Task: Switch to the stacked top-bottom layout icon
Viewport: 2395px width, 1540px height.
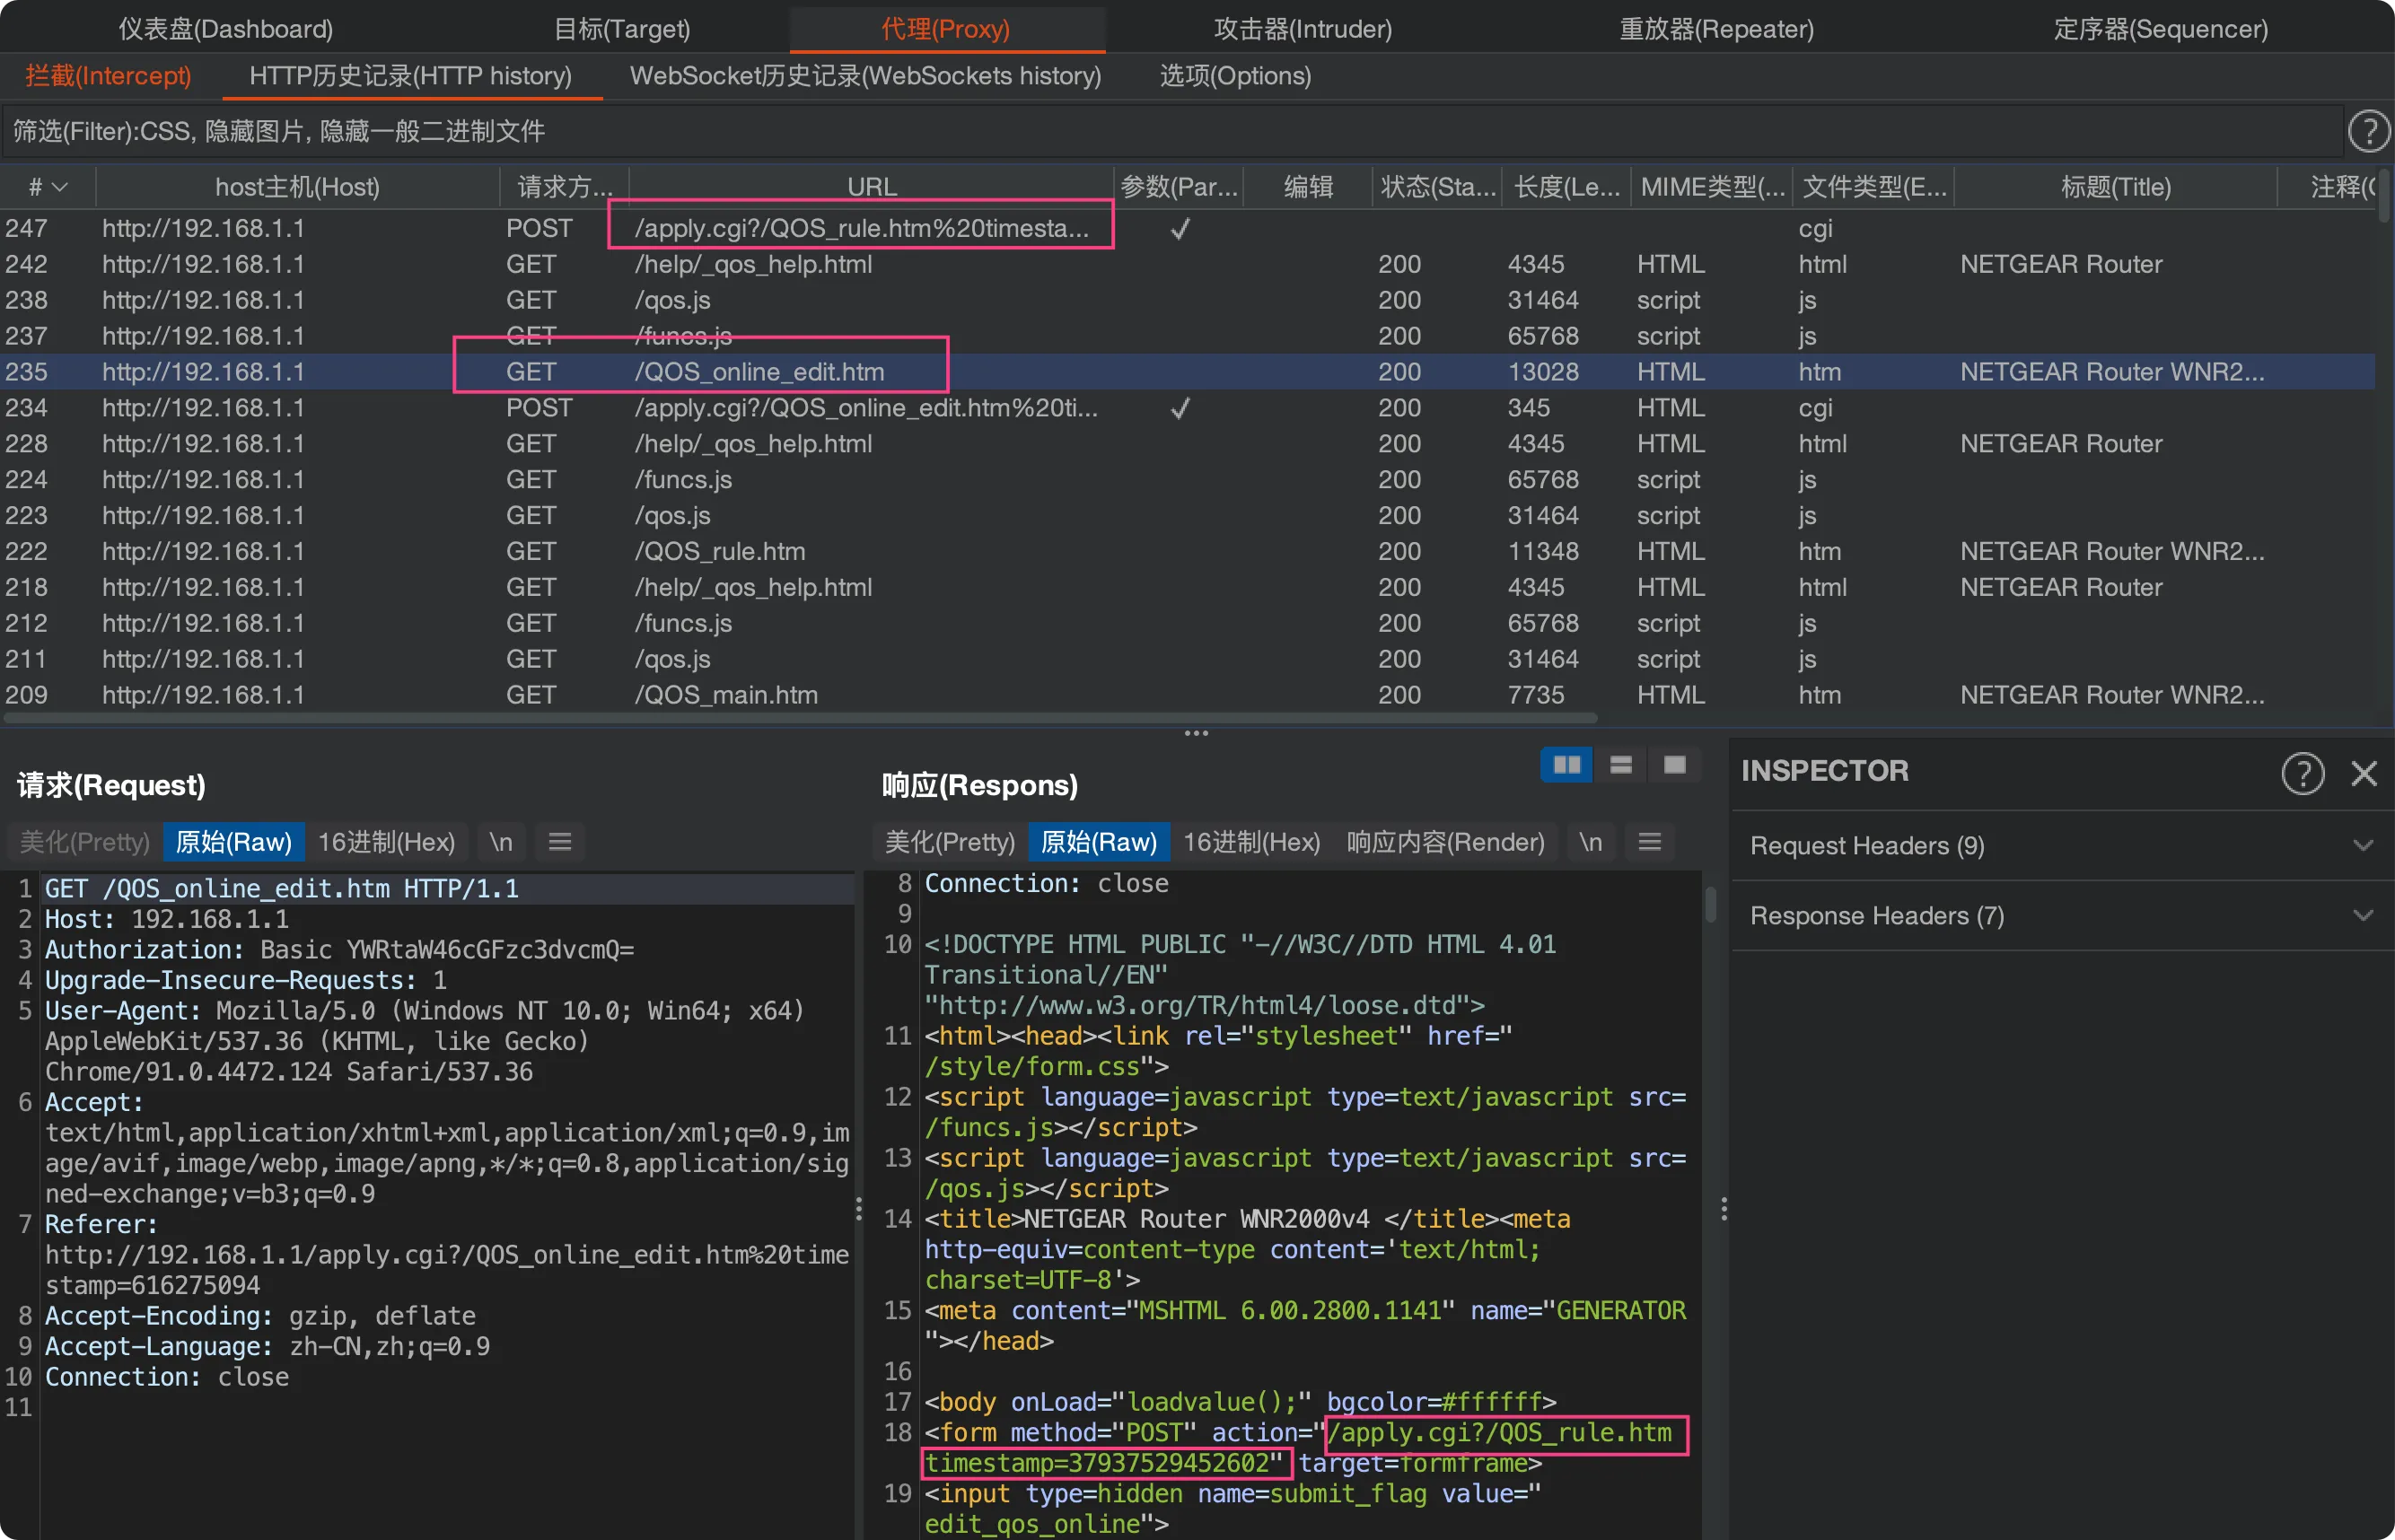Action: point(1621,765)
